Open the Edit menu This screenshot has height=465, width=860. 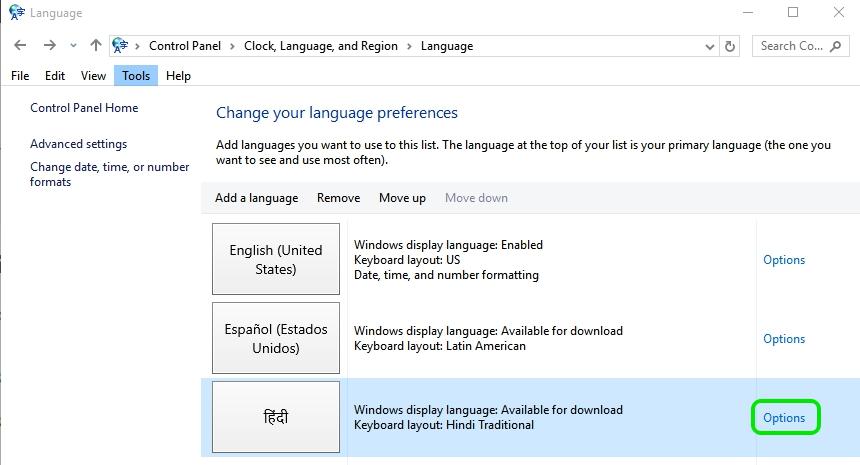[x=55, y=76]
